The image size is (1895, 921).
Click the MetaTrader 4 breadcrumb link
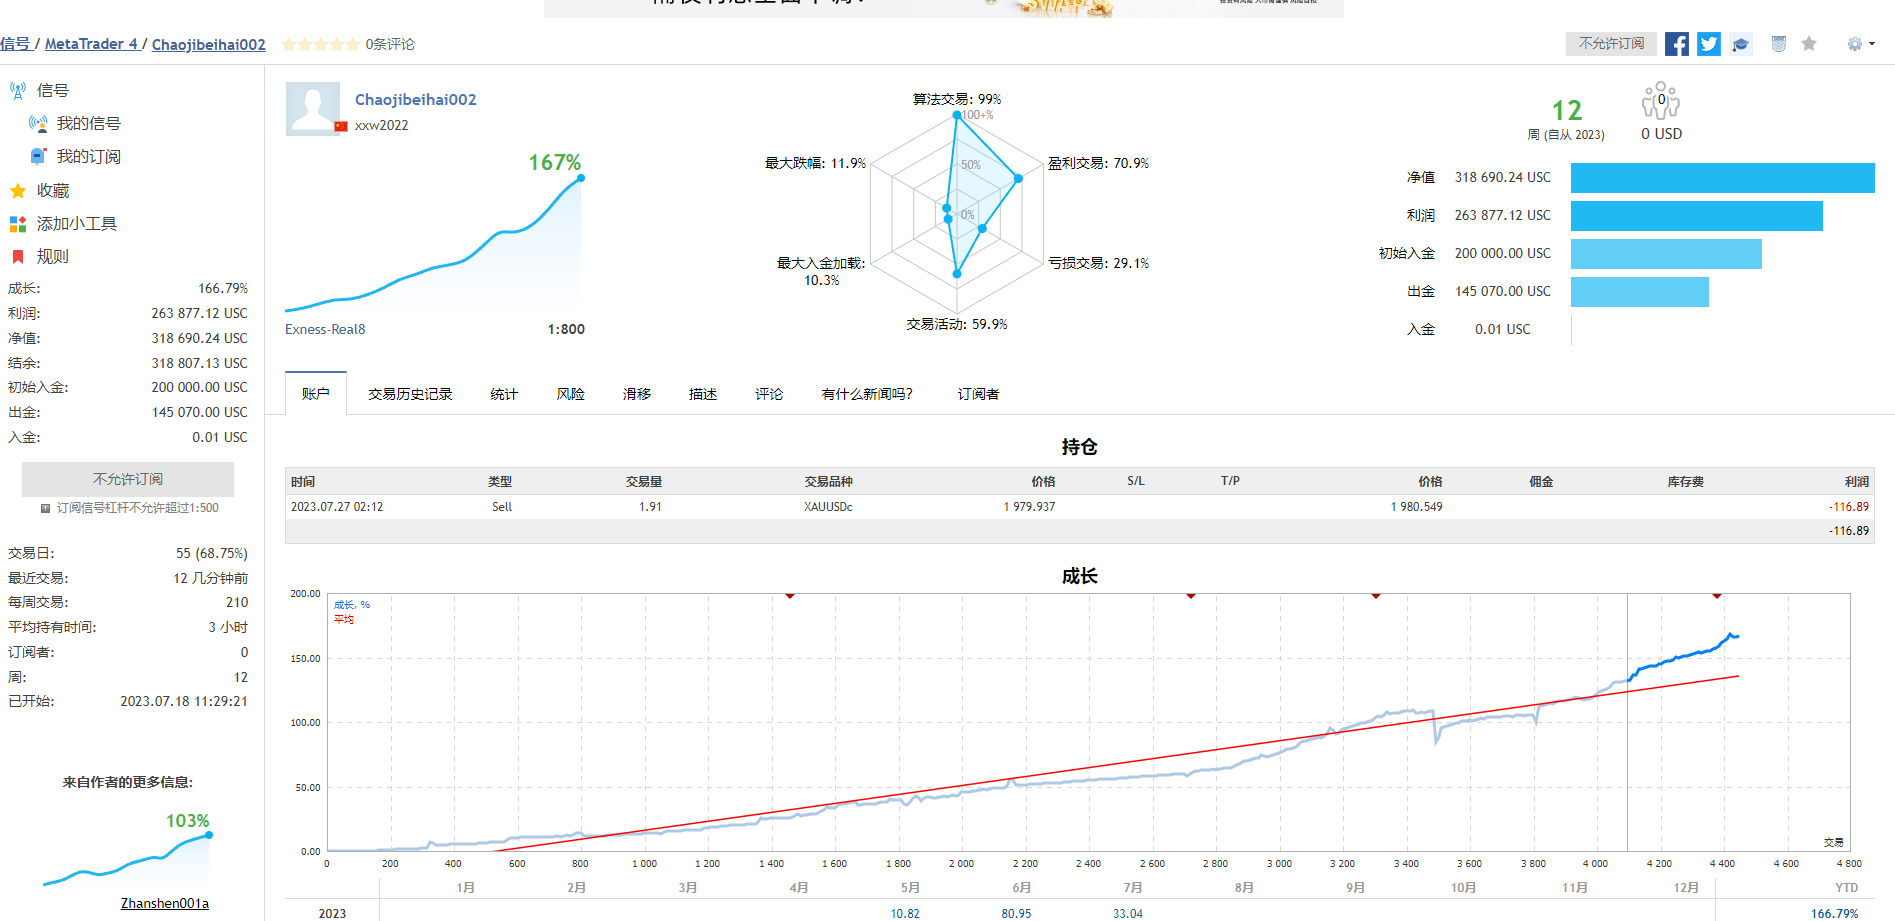point(91,44)
